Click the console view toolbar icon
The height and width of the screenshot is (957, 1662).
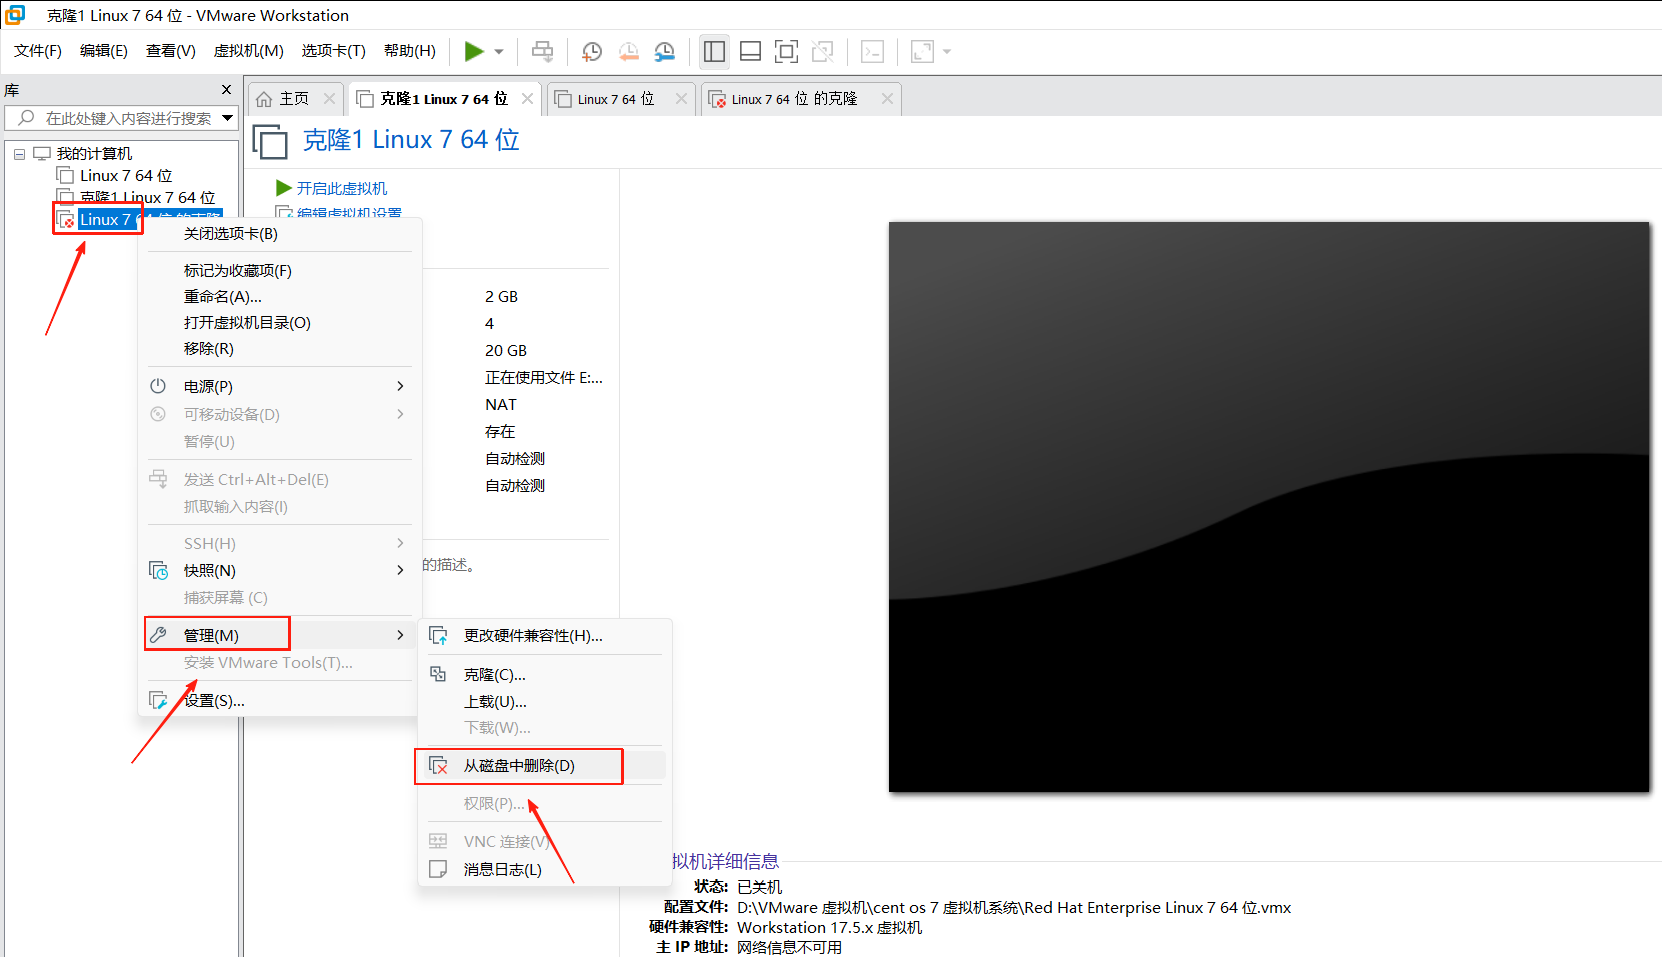[872, 51]
